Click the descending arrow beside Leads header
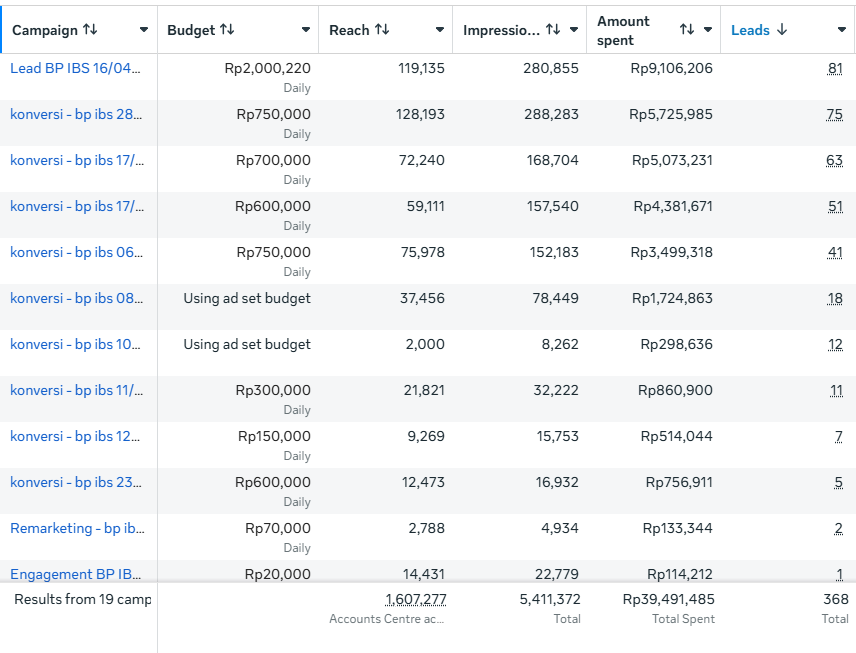 [782, 30]
